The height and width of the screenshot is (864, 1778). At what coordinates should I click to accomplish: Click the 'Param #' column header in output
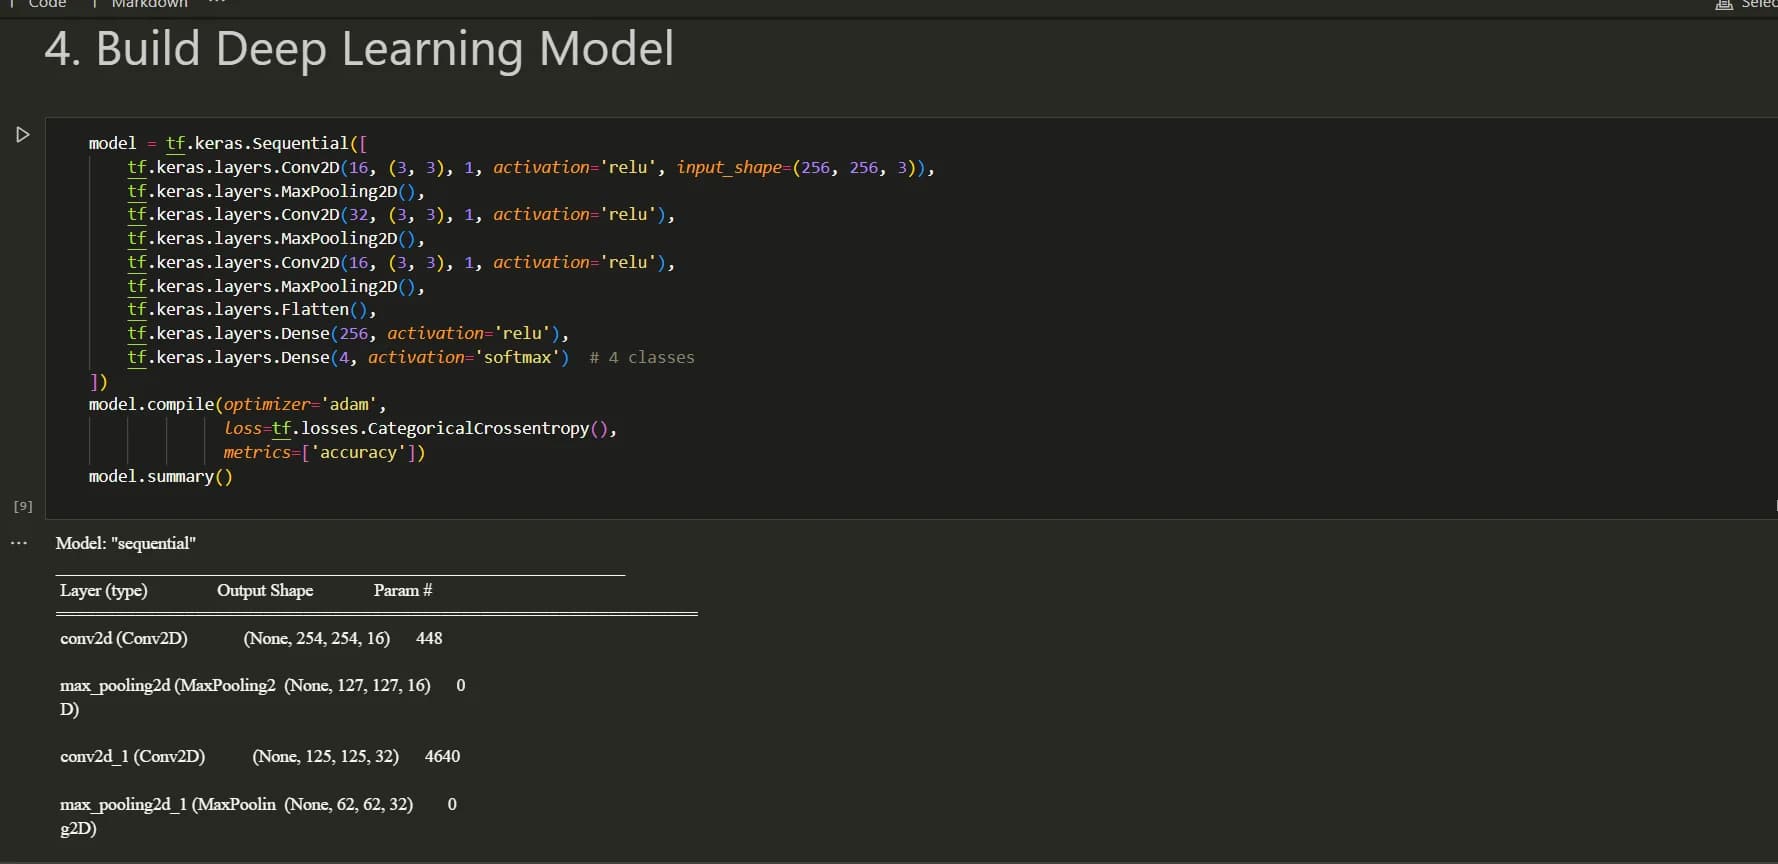(x=403, y=590)
